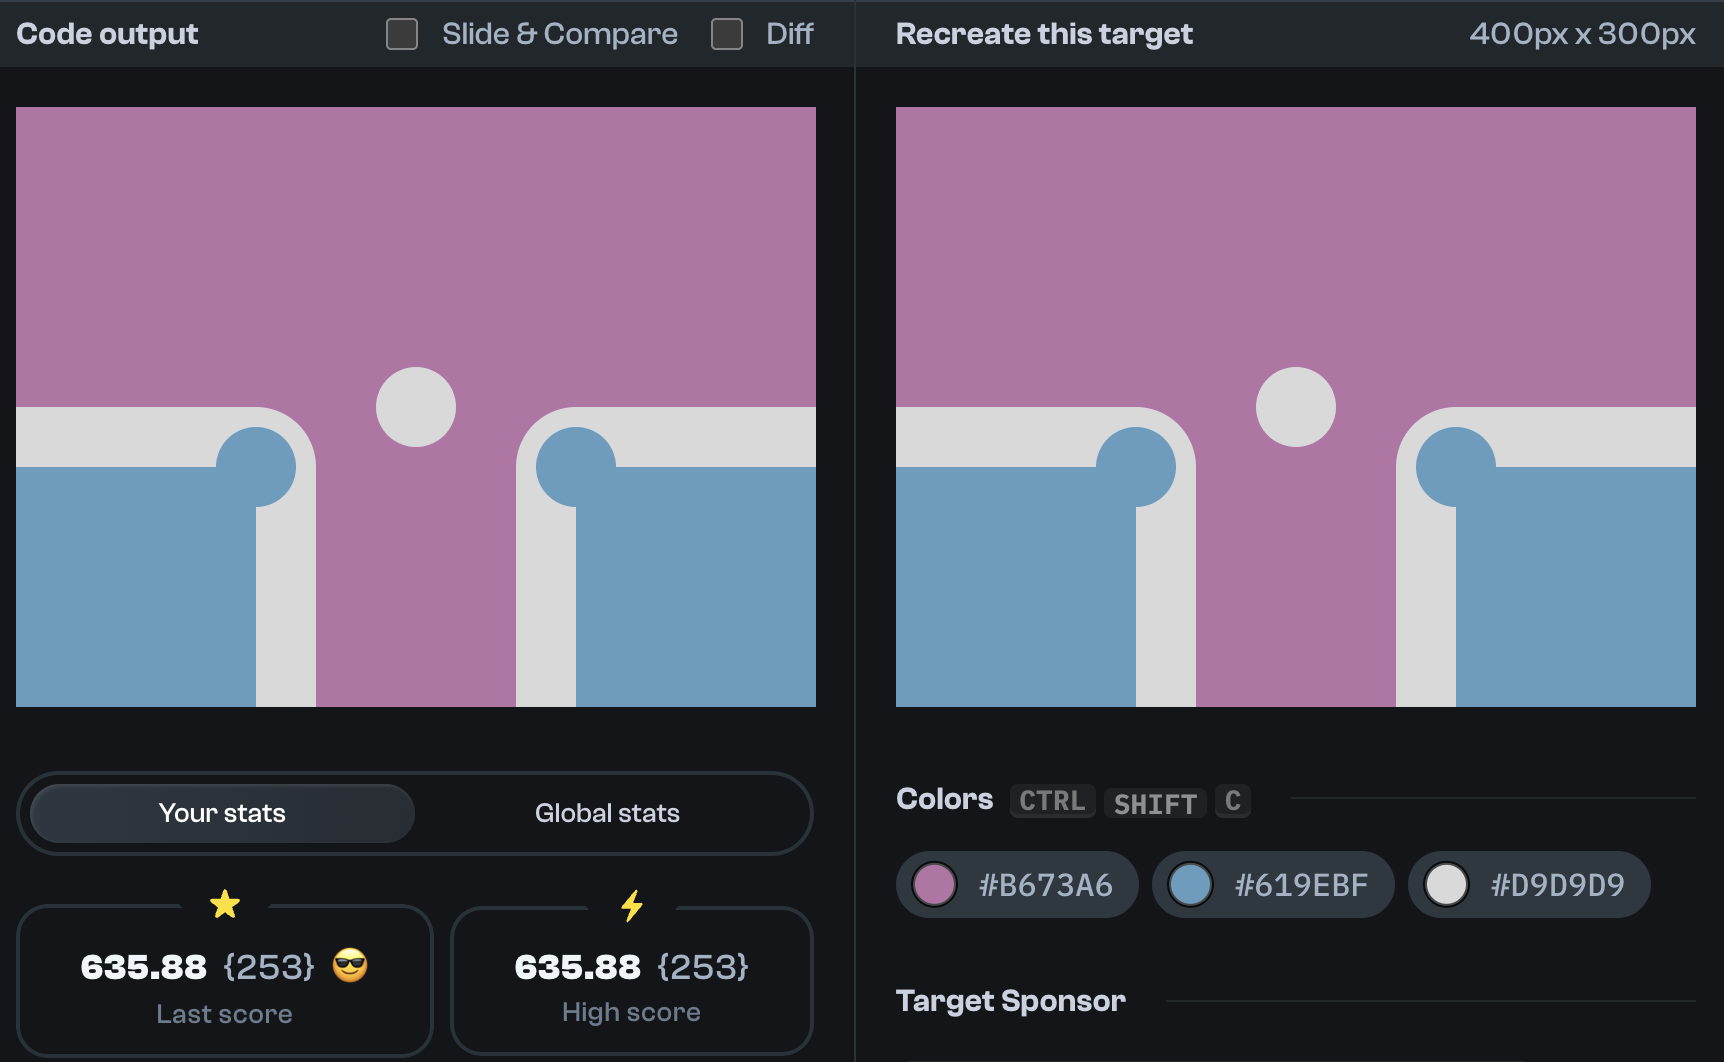Click the Last score card

224,980
